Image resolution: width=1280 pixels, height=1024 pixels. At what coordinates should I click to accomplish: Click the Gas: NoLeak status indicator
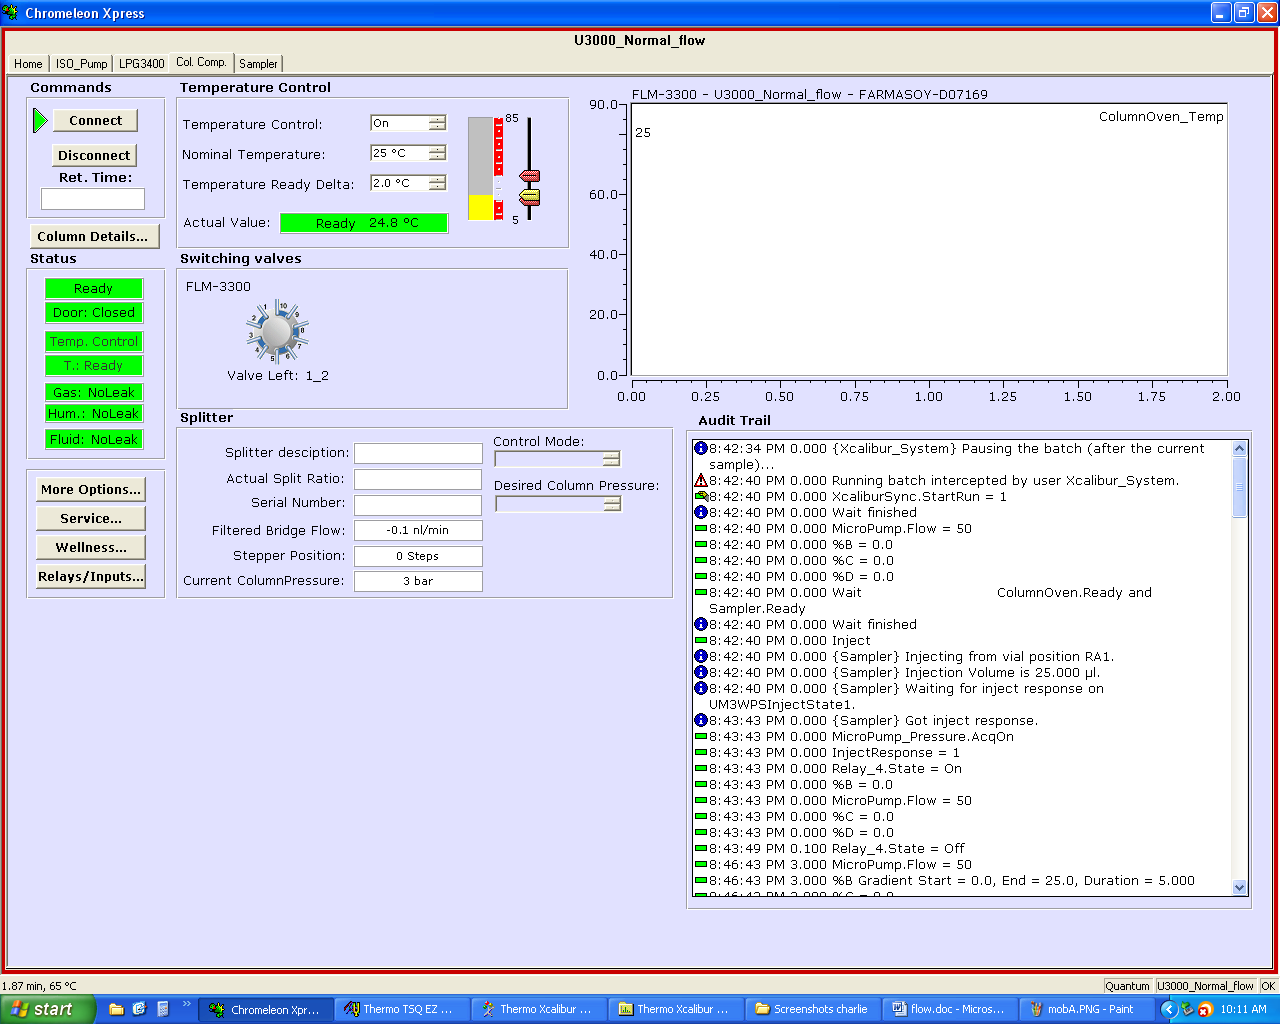[x=94, y=393]
